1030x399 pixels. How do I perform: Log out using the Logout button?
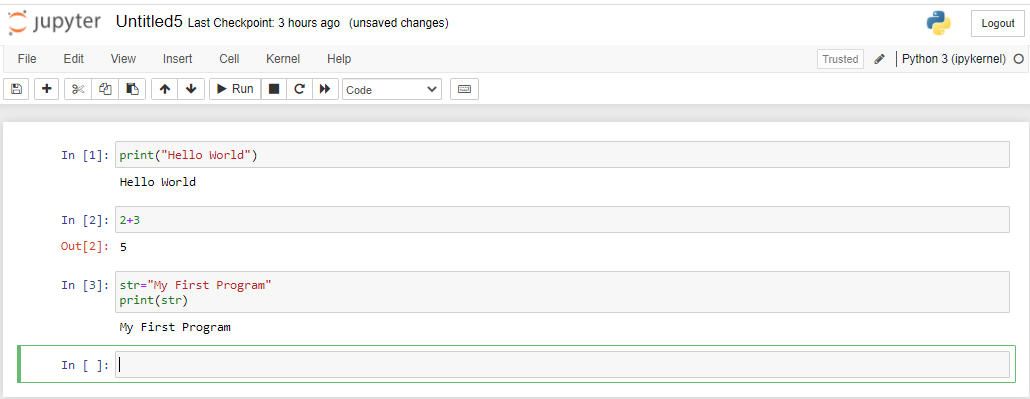click(x=998, y=23)
